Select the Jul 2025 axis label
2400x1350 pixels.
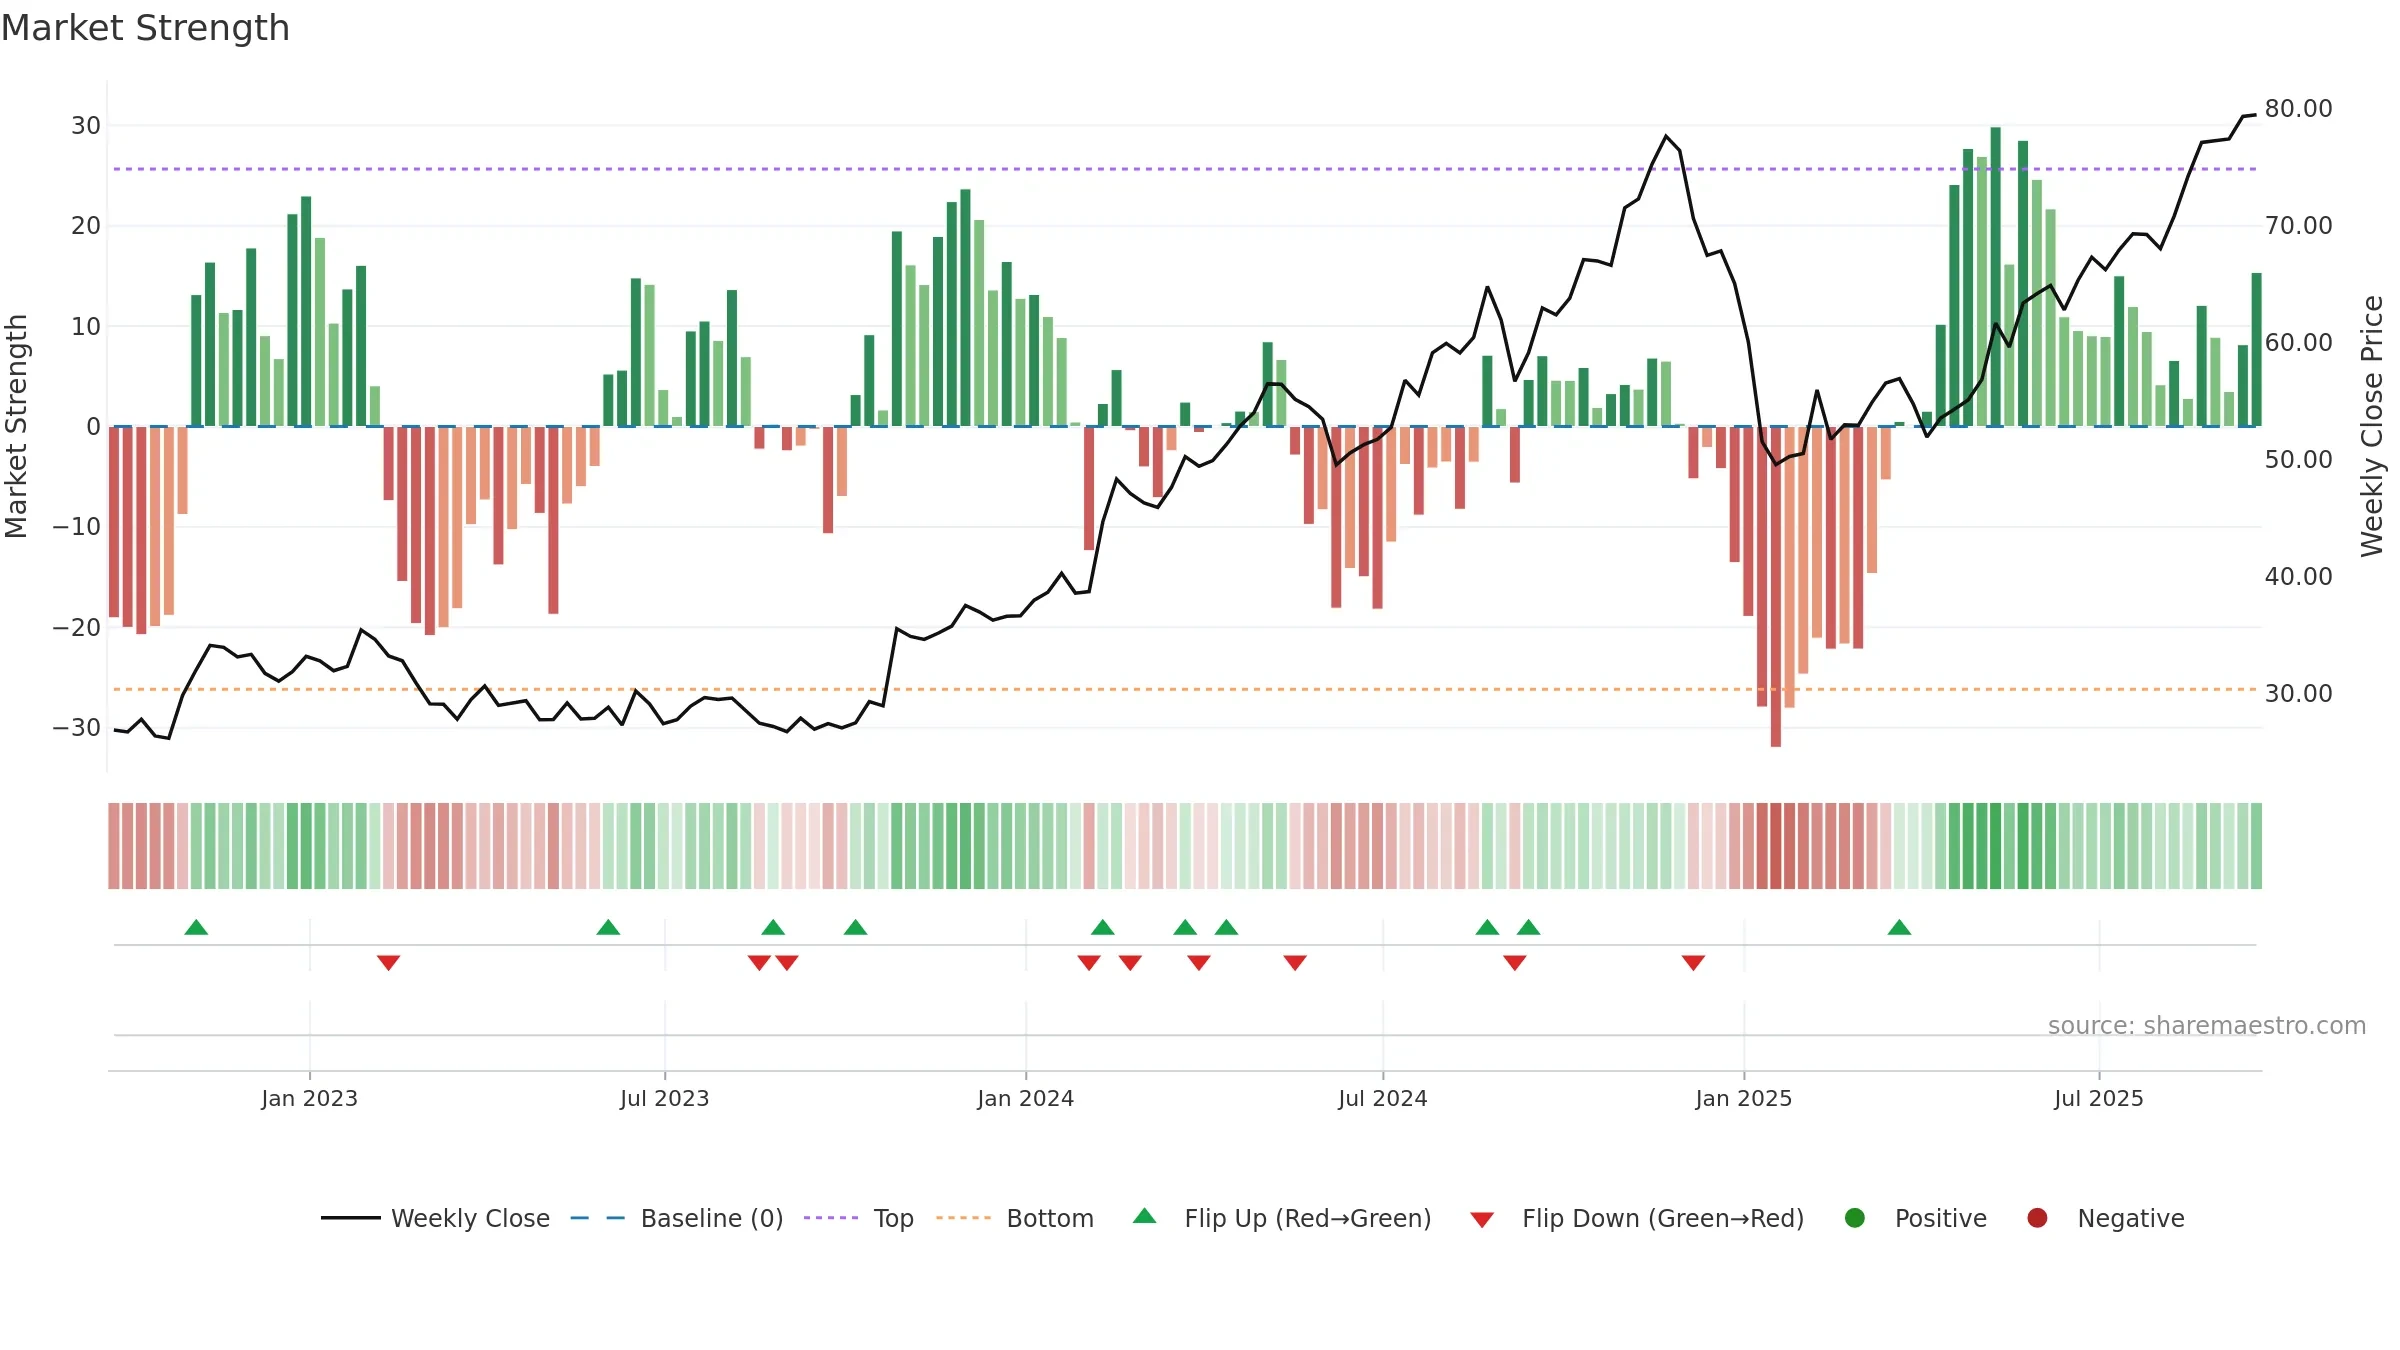pyautogui.click(x=2098, y=1099)
